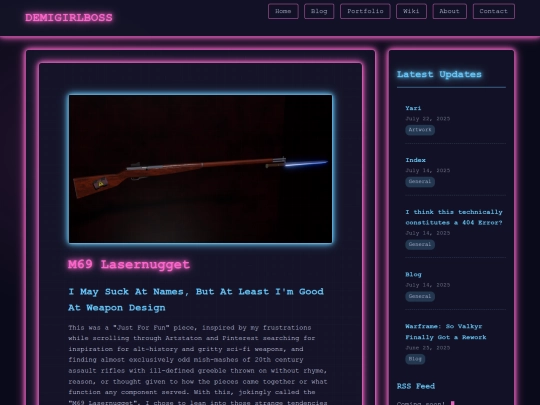The image size is (540, 405).
Task: Select the General tag under 404 Error post
Action: tap(420, 245)
